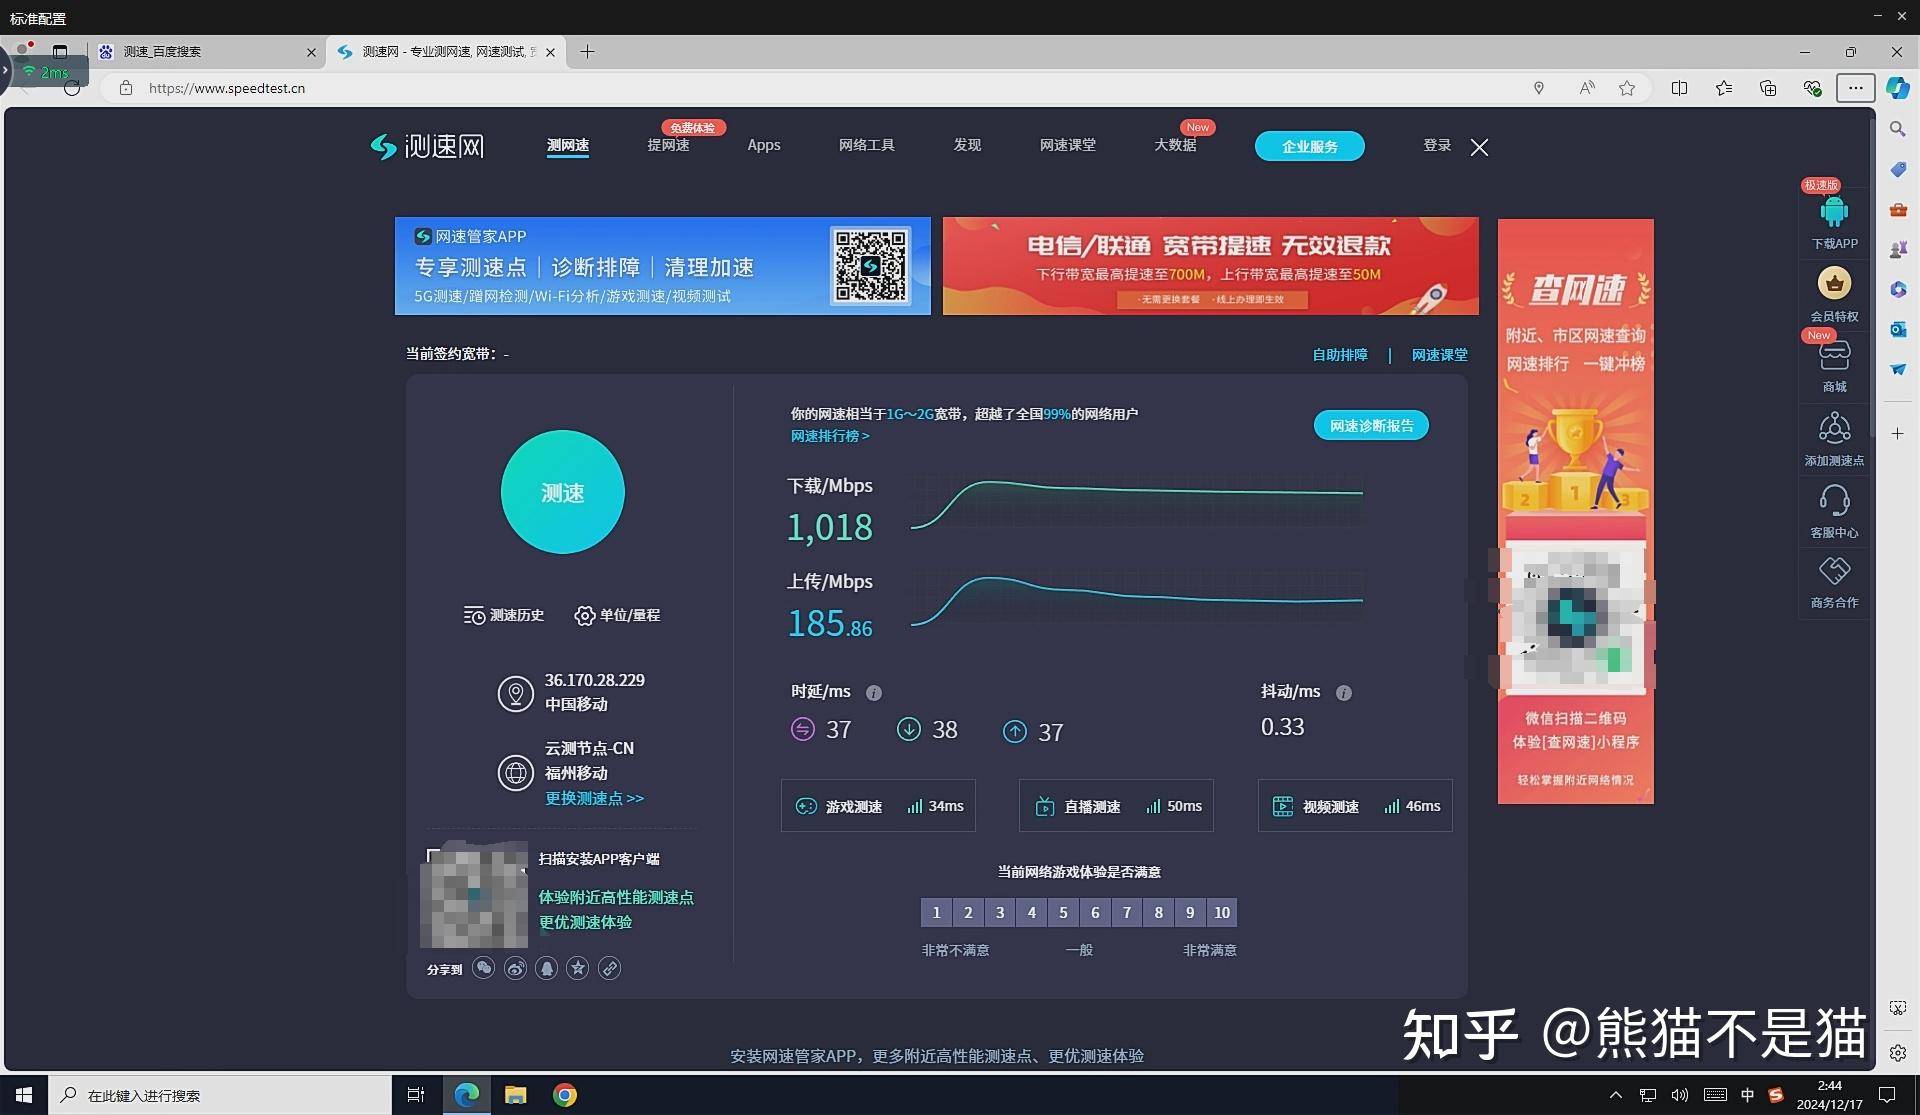The image size is (1920, 1115).
Task: Rate game experience as 9
Action: point(1190,912)
